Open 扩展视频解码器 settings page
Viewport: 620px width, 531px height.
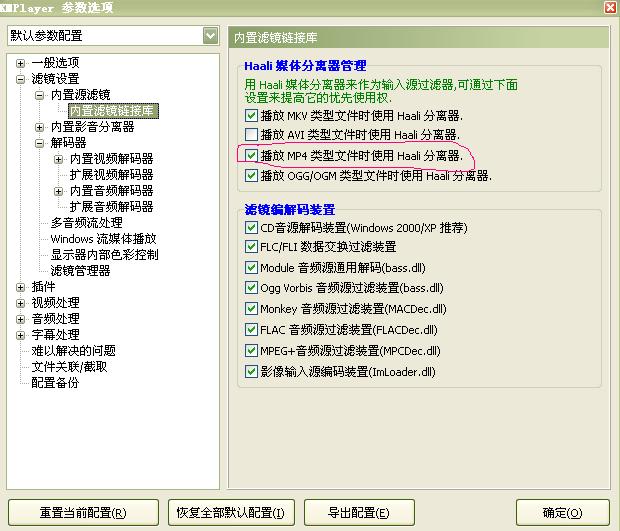pyautogui.click(x=112, y=175)
